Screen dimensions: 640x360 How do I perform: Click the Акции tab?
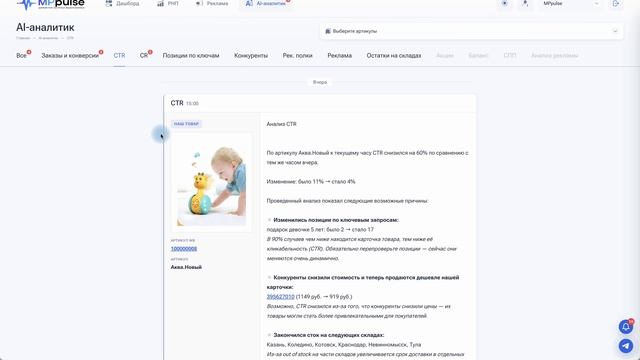coord(445,56)
